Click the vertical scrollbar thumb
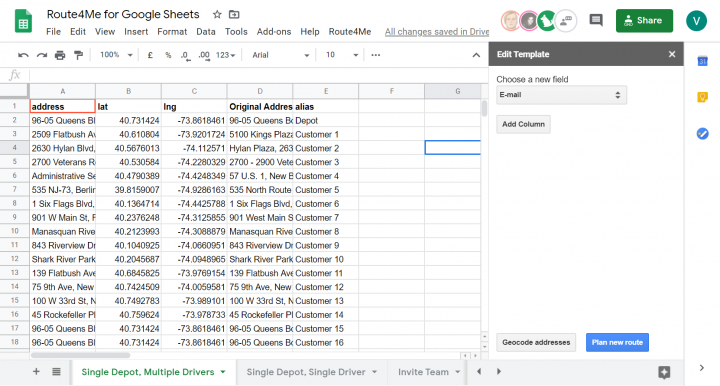 (x=484, y=108)
